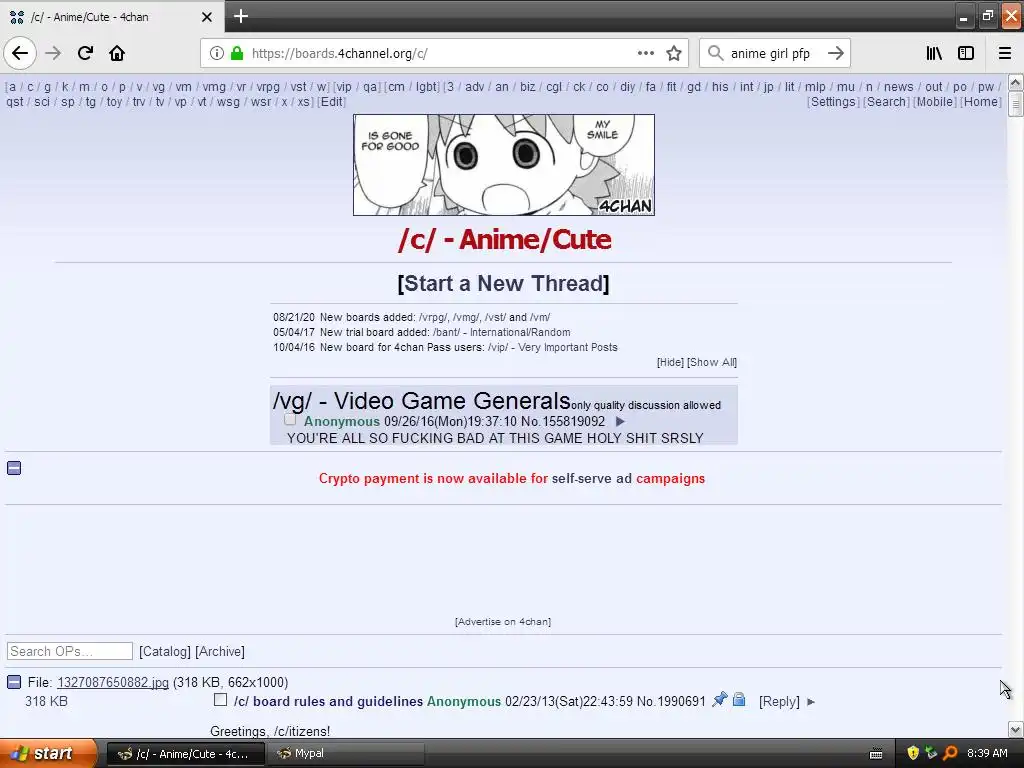Open board Settings link
The width and height of the screenshot is (1024, 768).
click(833, 102)
